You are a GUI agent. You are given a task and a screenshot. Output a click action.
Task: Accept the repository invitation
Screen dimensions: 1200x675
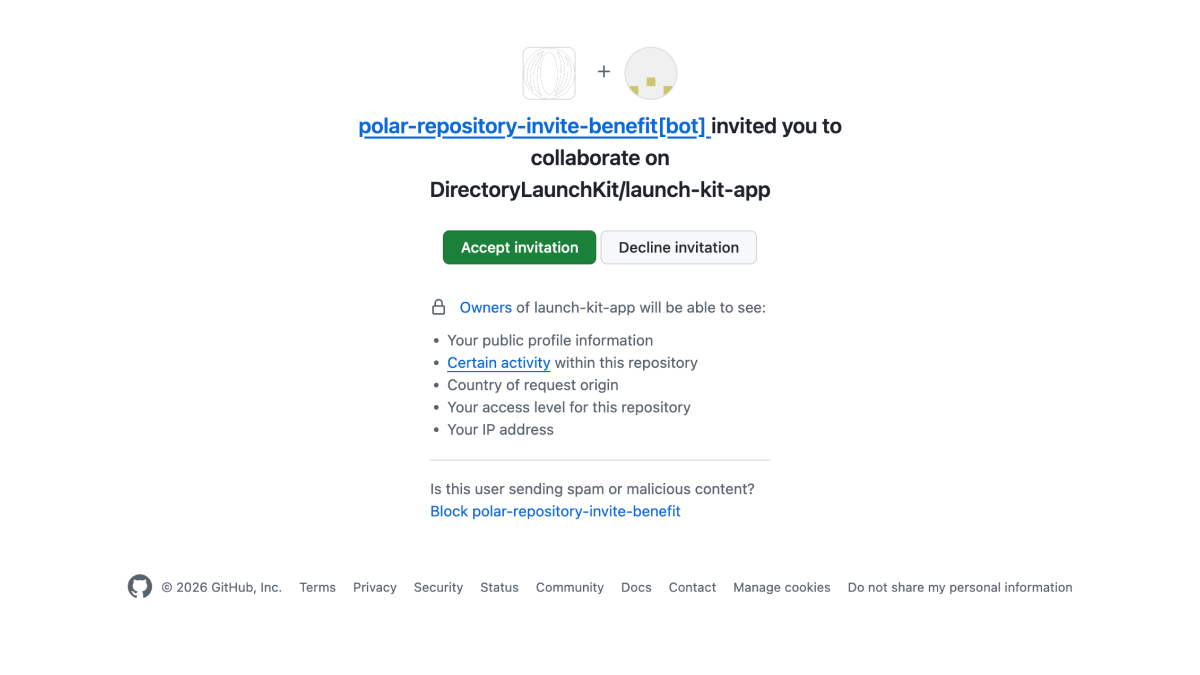(519, 248)
